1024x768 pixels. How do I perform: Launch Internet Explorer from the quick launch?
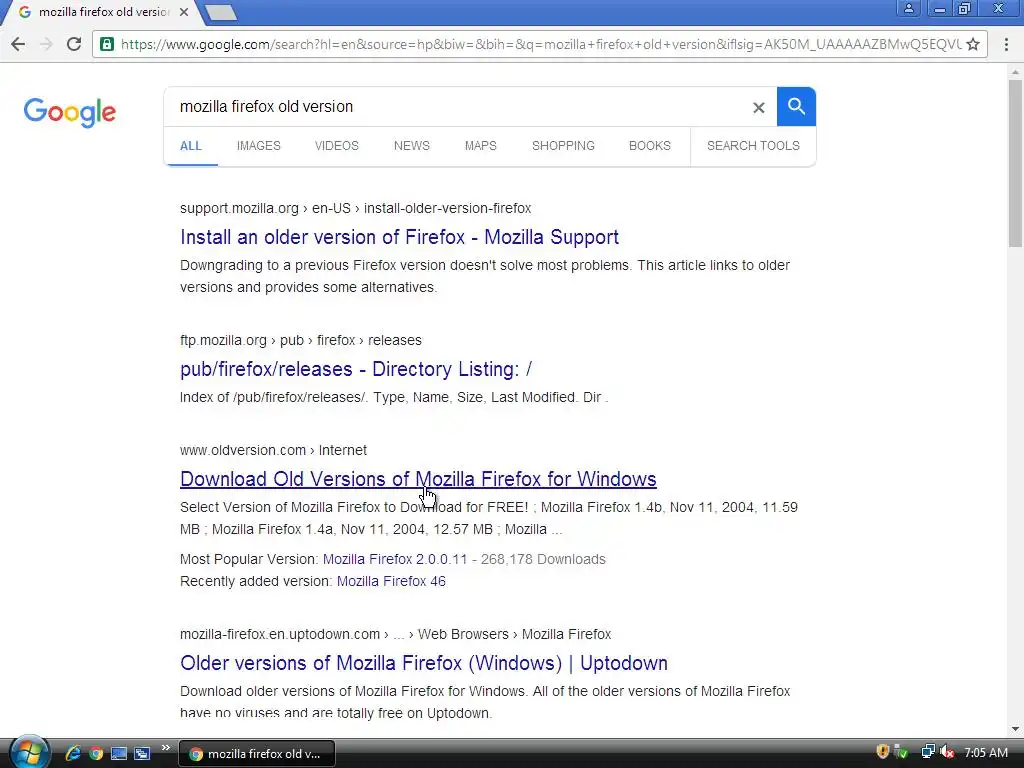click(x=72, y=753)
